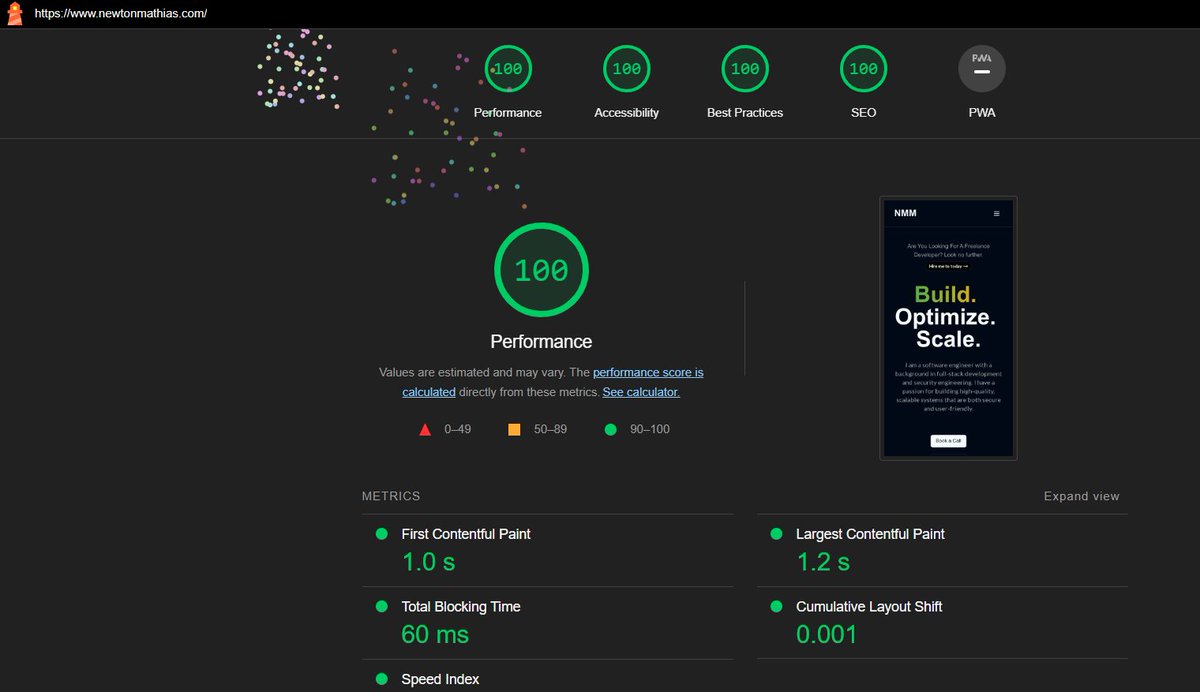Viewport: 1200px width, 692px height.
Task: Jump to the Best Practices score gauge
Action: tap(745, 69)
